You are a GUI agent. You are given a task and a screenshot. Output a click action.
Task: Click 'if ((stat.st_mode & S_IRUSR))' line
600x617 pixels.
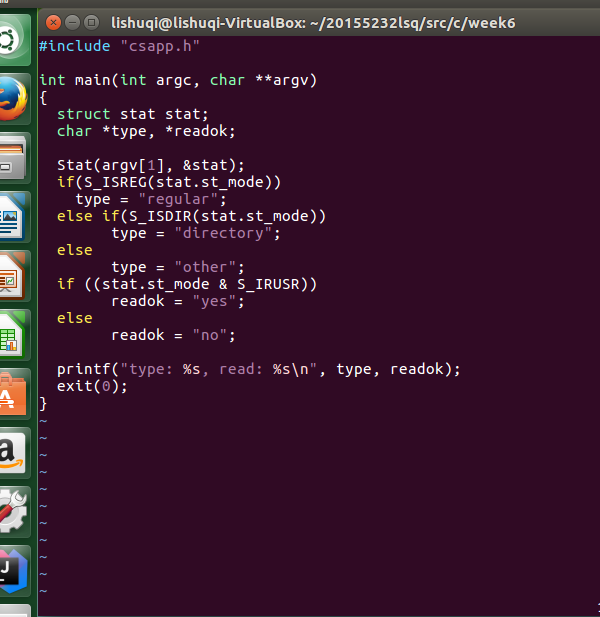187,284
